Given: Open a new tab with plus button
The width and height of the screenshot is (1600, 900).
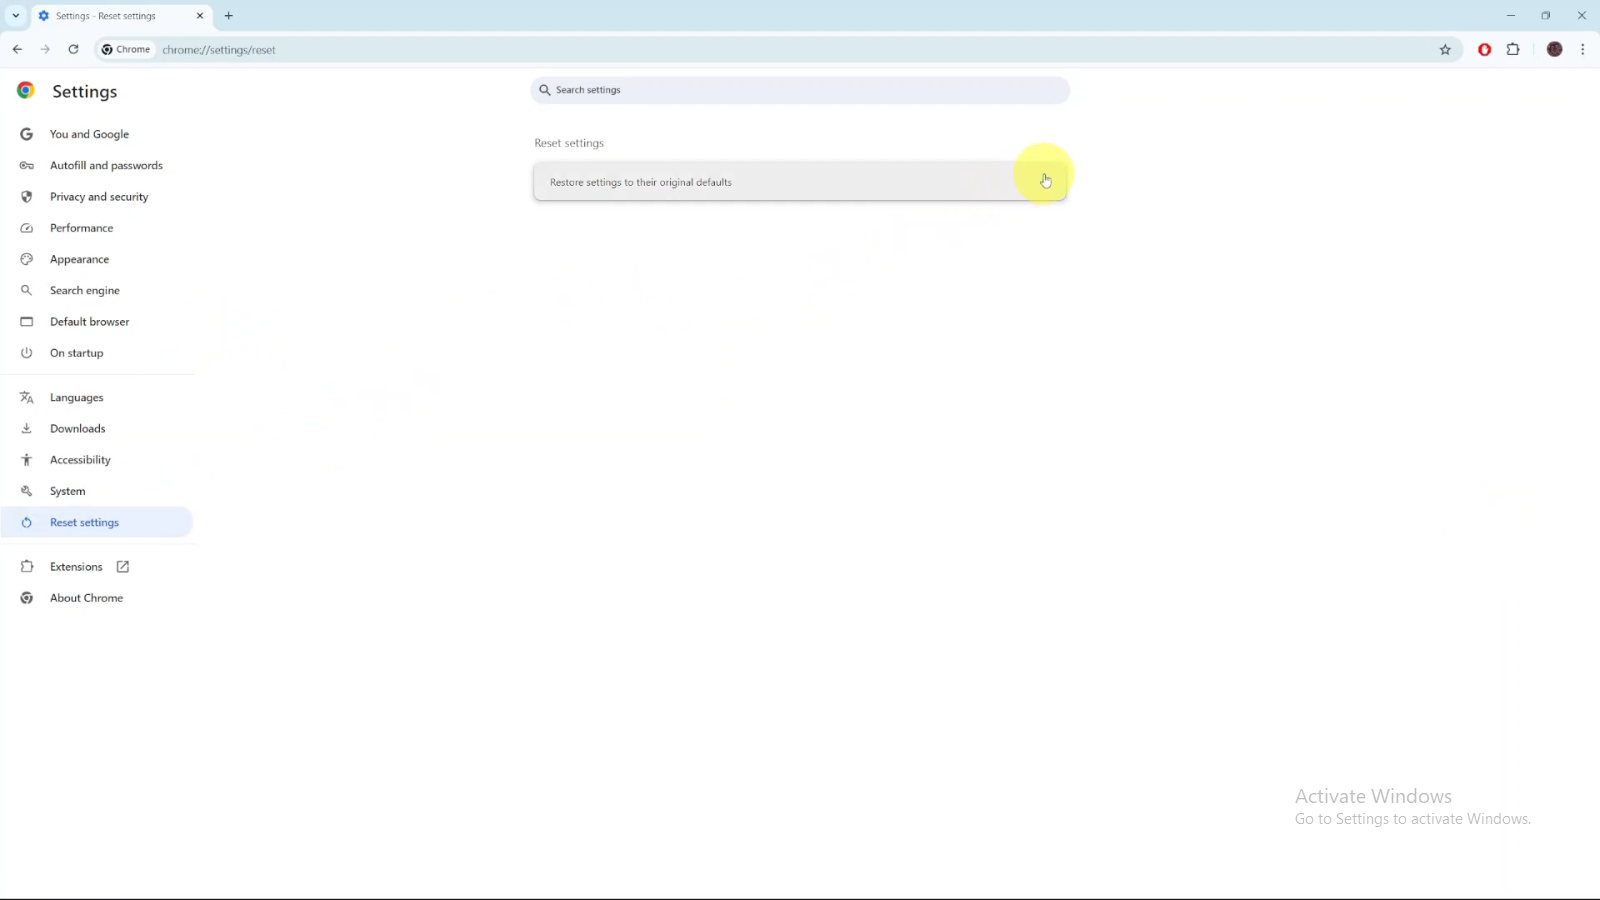Looking at the screenshot, I should tap(229, 16).
